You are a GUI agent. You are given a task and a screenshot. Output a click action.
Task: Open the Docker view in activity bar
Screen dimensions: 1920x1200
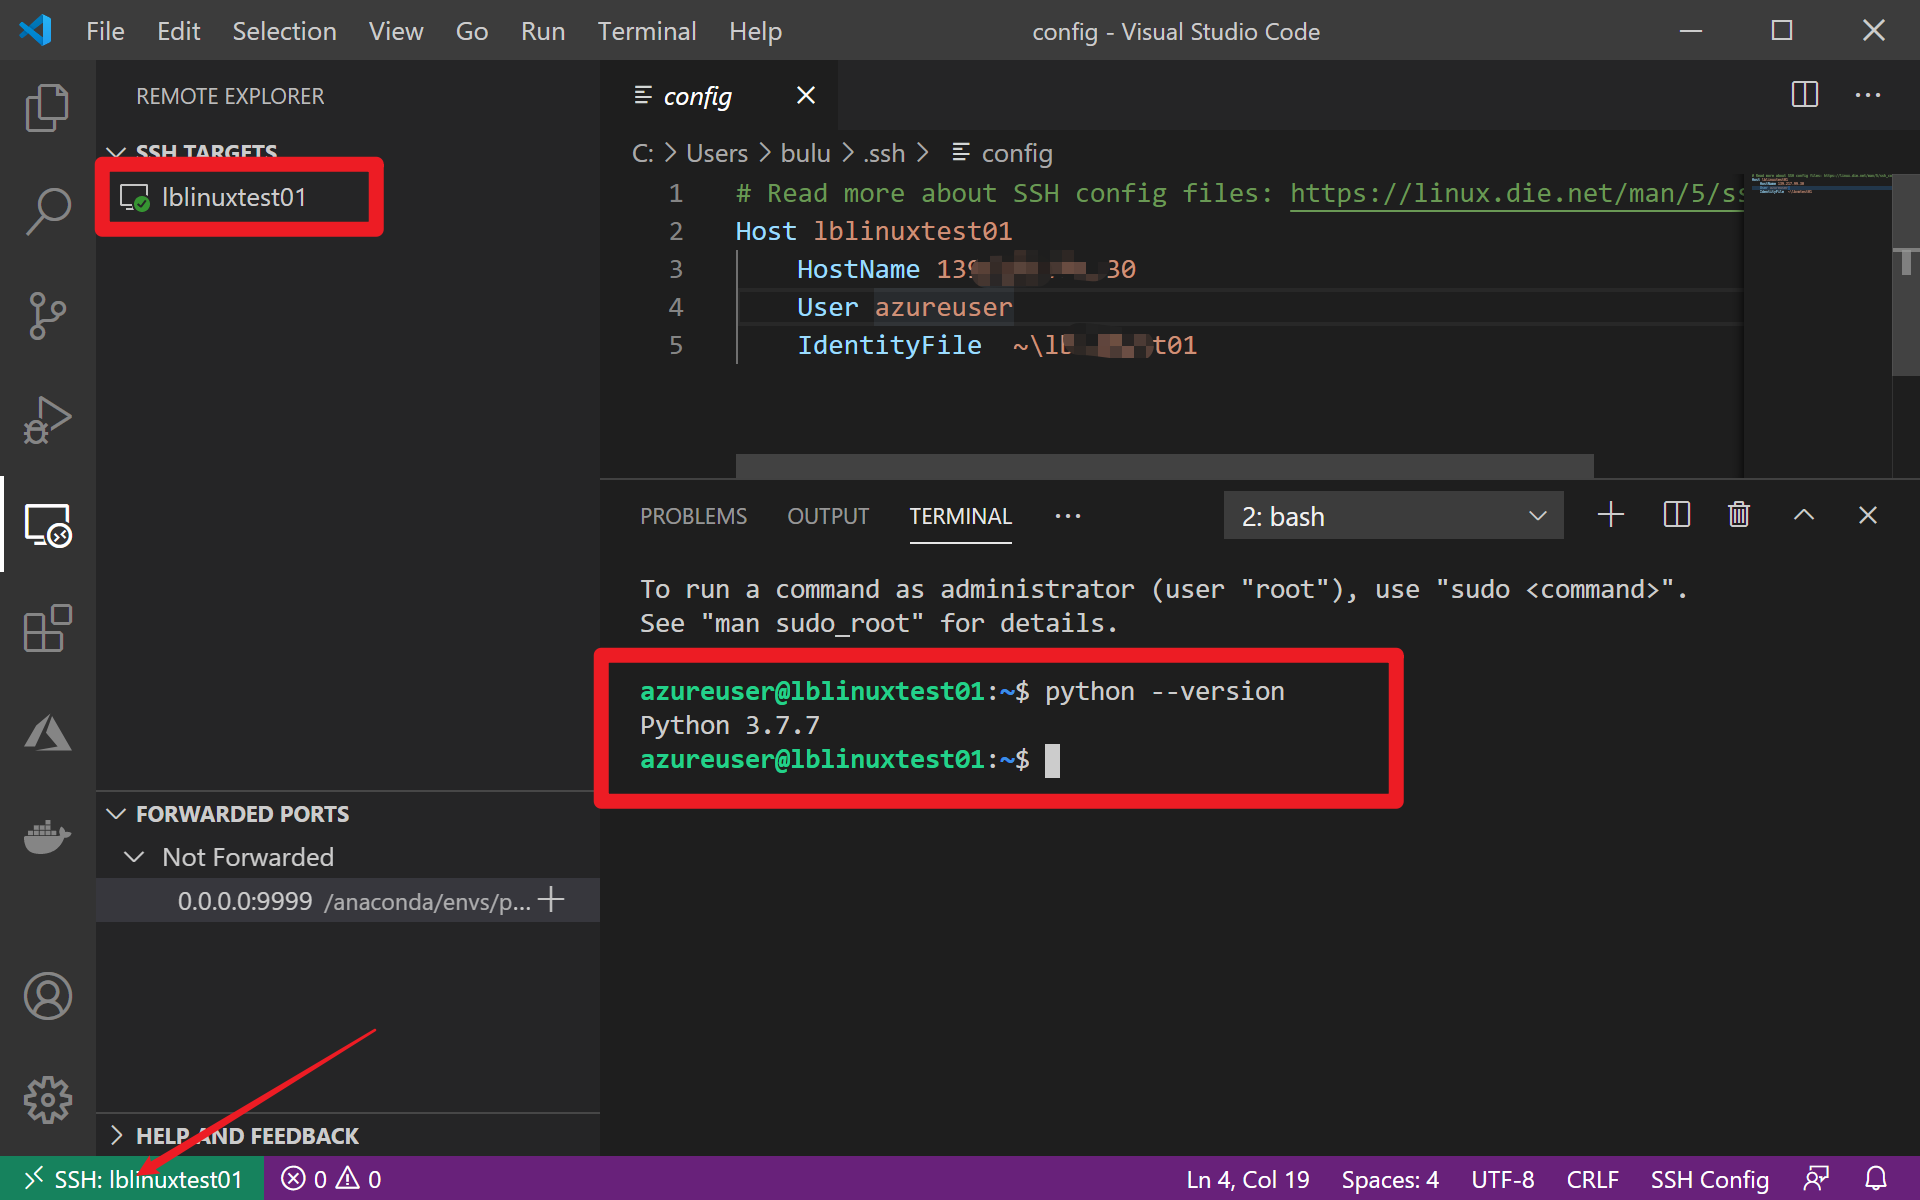tap(47, 837)
